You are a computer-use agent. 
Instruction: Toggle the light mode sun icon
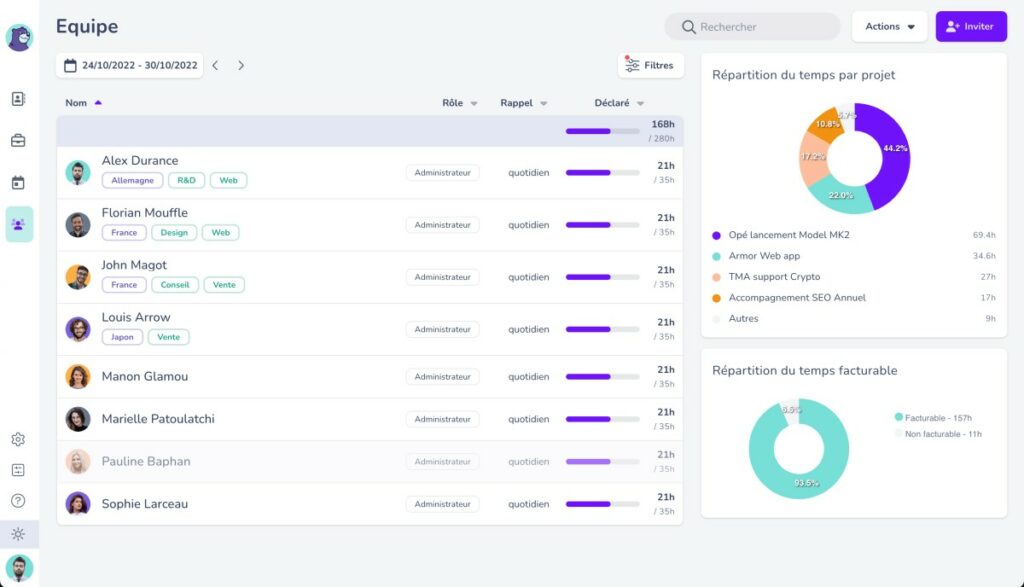(x=18, y=534)
